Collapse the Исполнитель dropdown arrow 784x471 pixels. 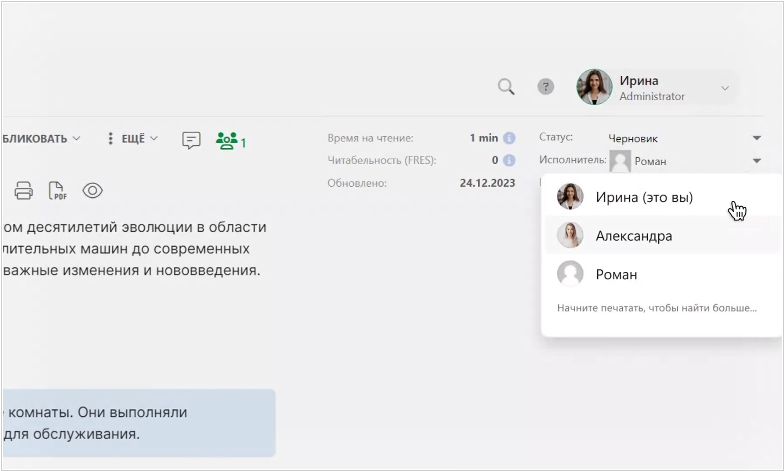[x=756, y=160]
